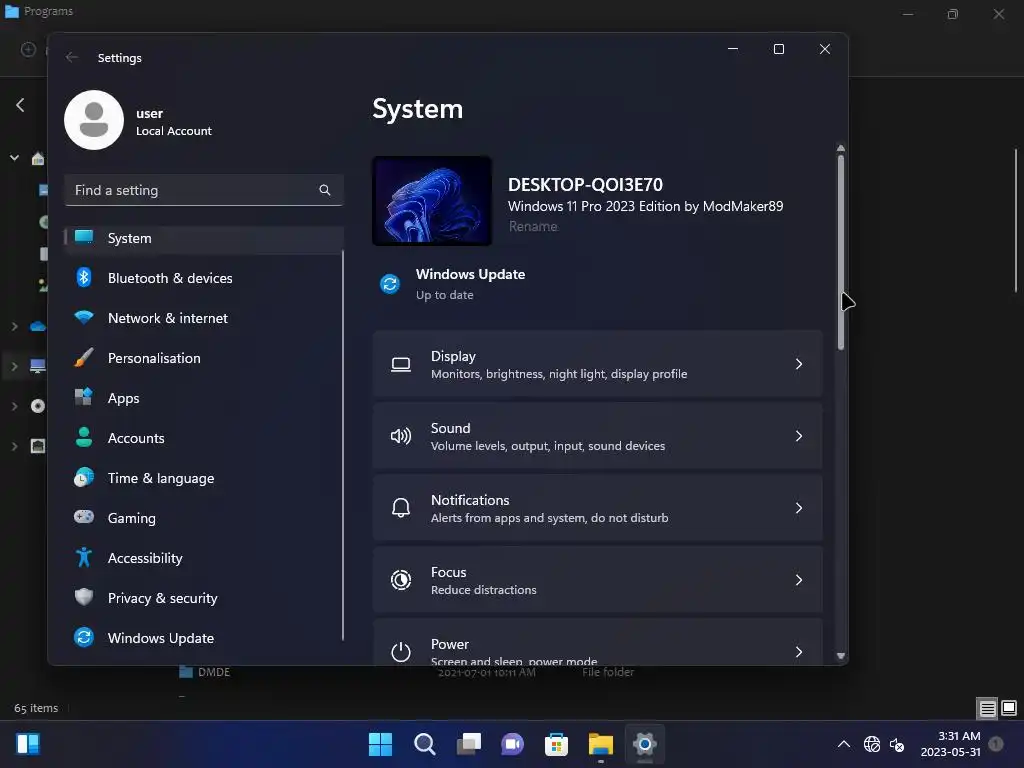Open the clock showing 3:31 AM
This screenshot has height=768, width=1024.
coord(950,744)
